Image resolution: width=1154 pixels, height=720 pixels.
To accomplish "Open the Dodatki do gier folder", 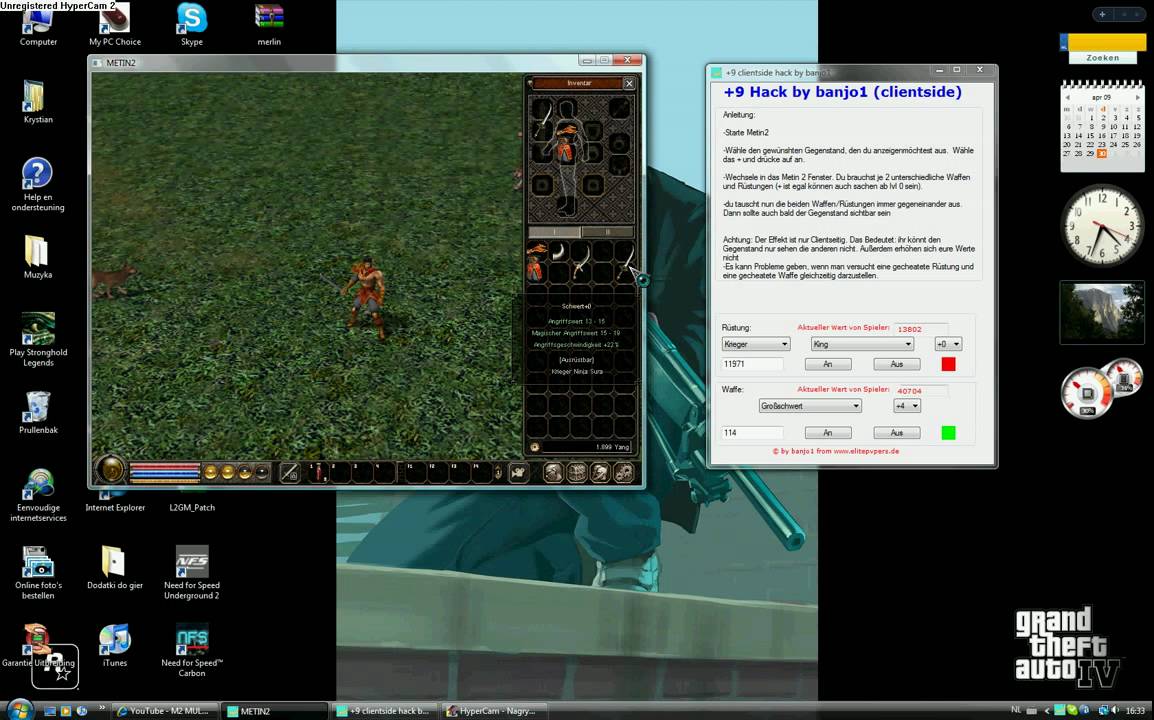I will coord(115,568).
